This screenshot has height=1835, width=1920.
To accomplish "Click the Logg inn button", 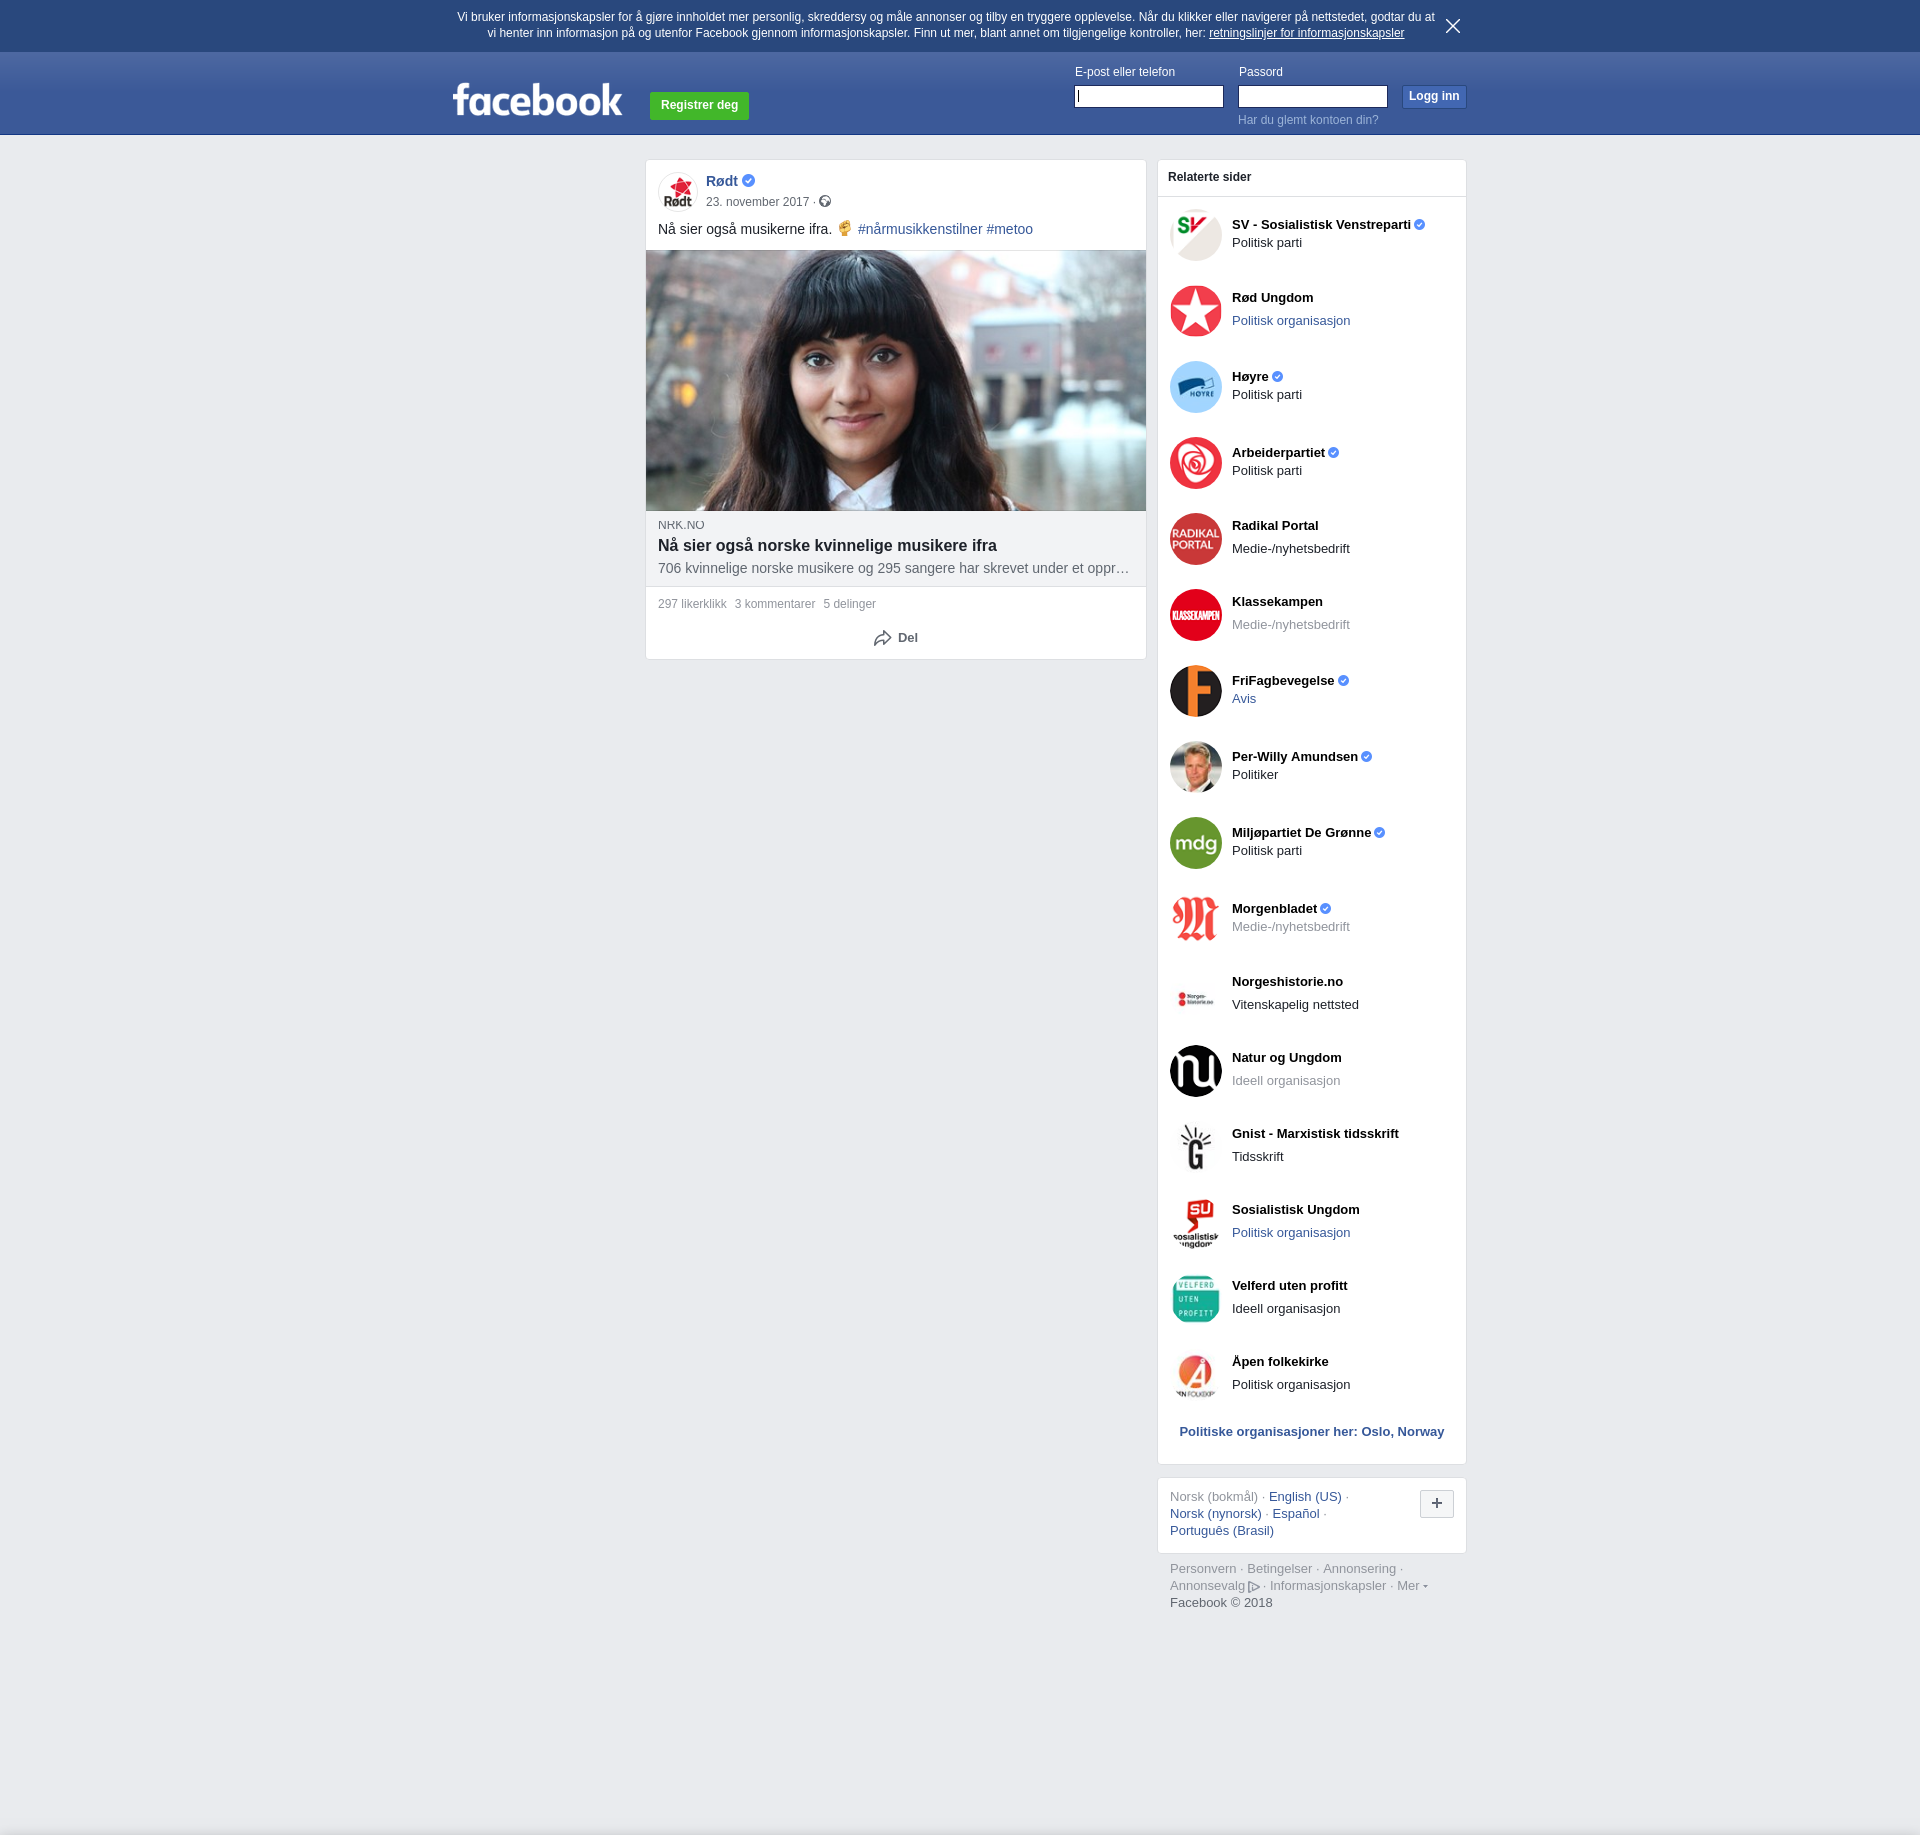I will pyautogui.click(x=1433, y=96).
